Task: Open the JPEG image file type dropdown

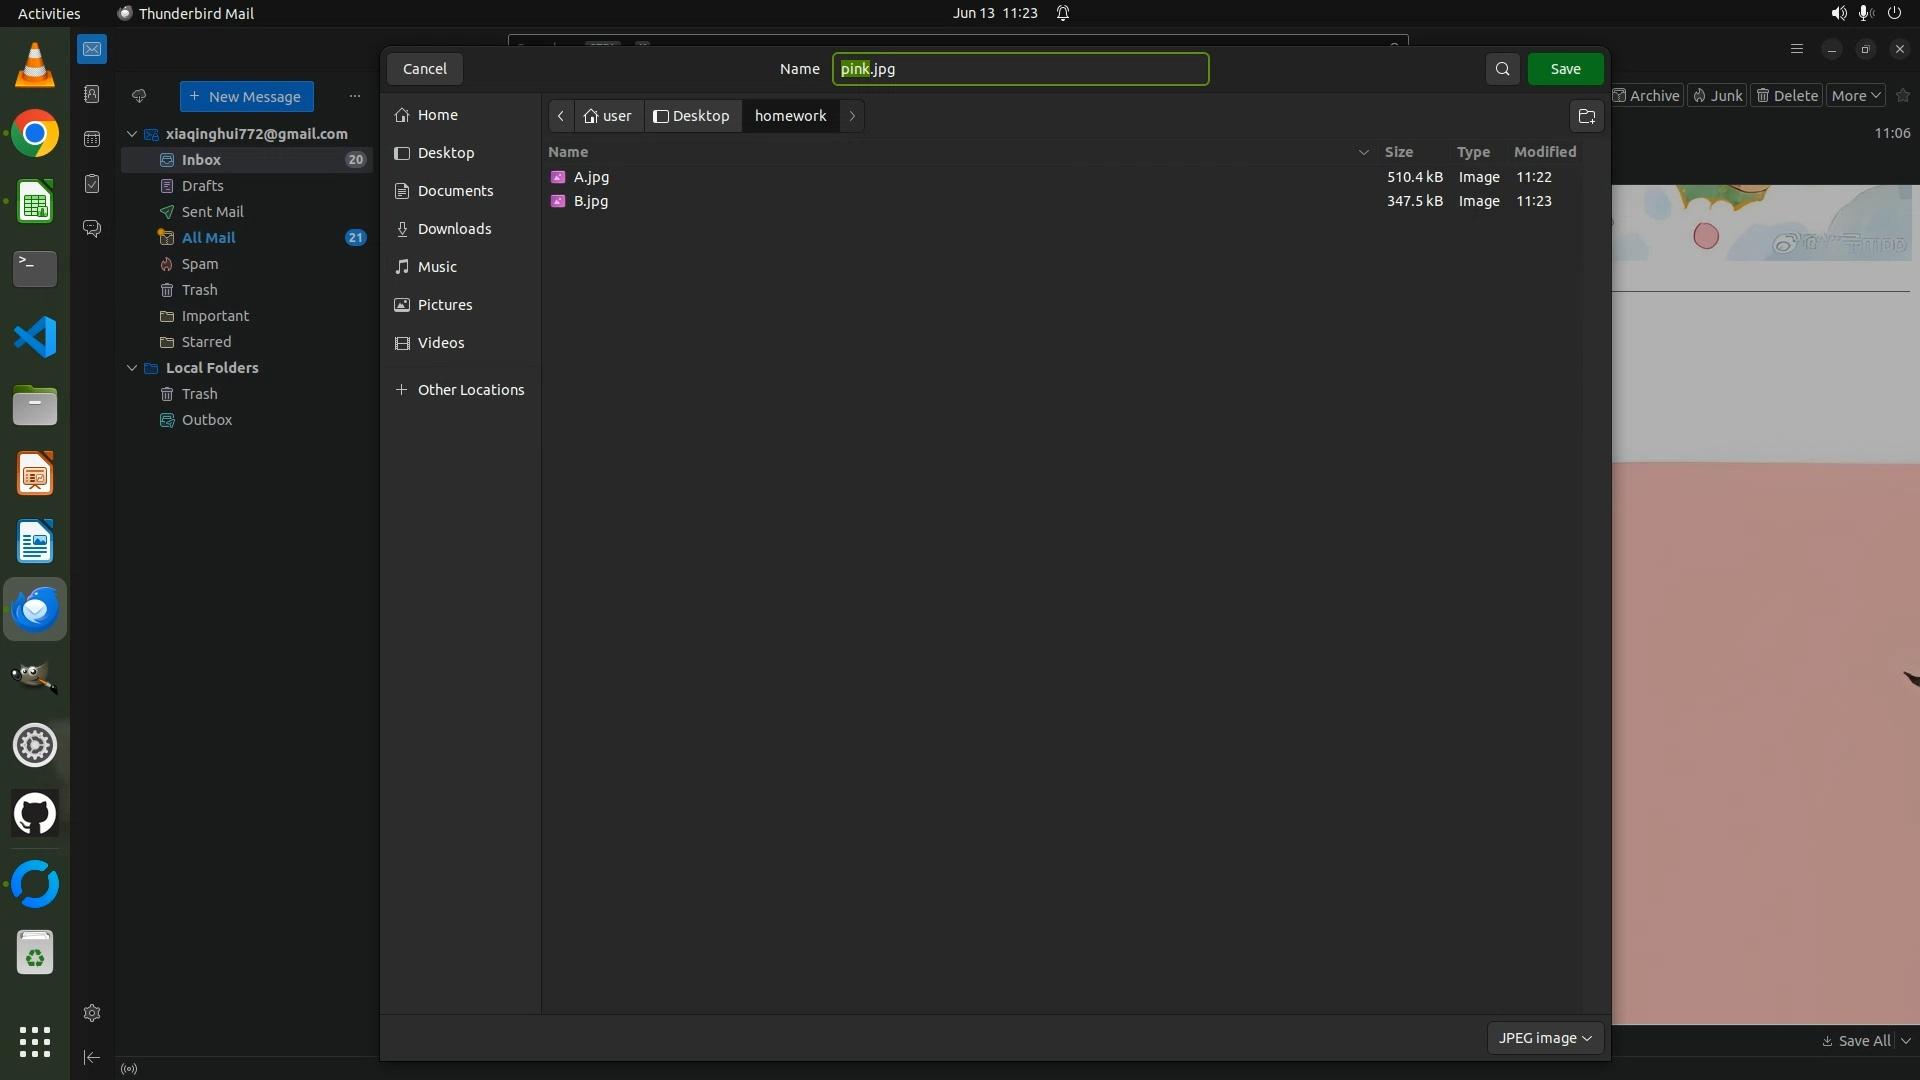Action: (x=1544, y=1038)
